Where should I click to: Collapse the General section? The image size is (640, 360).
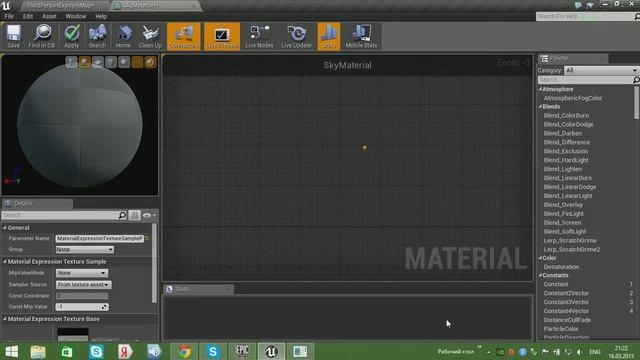point(5,228)
